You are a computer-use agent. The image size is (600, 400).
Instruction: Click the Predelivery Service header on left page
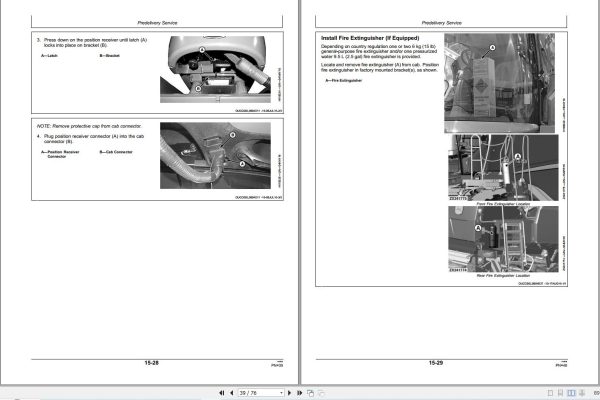157,23
